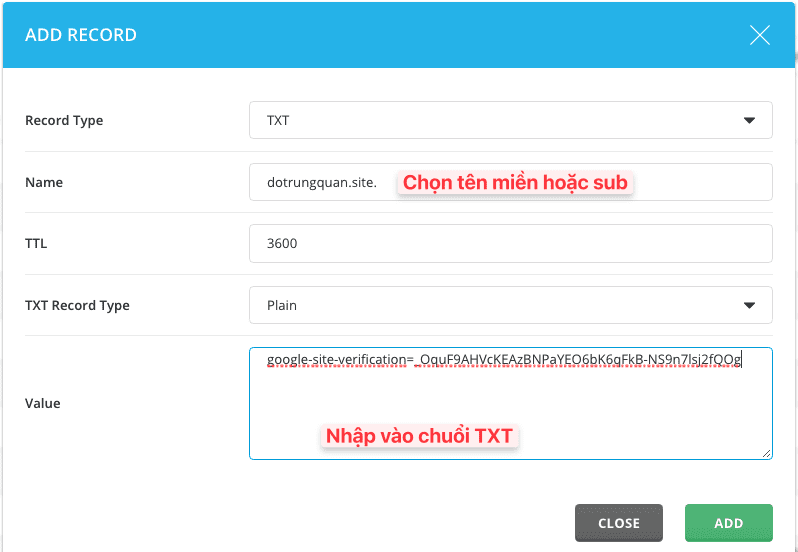Open the Record Type dropdown showing TXT
Viewport: 798px width, 552px height.
(500, 120)
